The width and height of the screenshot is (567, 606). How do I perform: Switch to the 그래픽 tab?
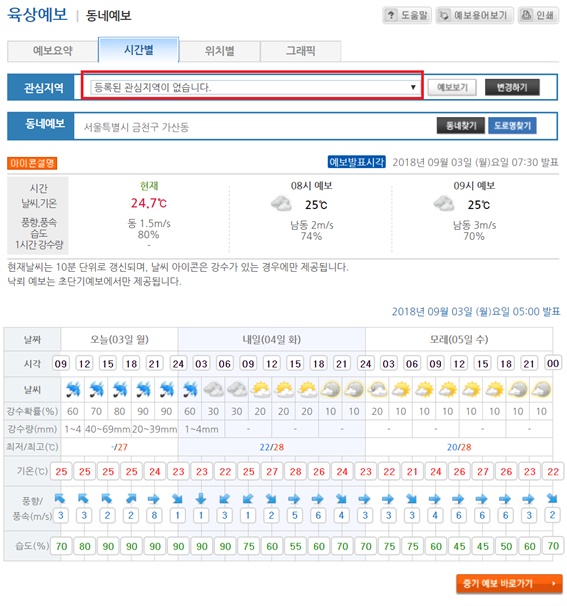[x=301, y=51]
